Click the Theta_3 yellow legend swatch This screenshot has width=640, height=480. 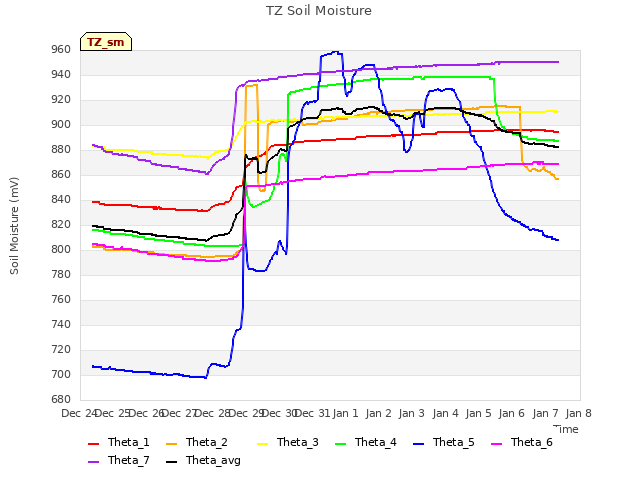(262, 444)
